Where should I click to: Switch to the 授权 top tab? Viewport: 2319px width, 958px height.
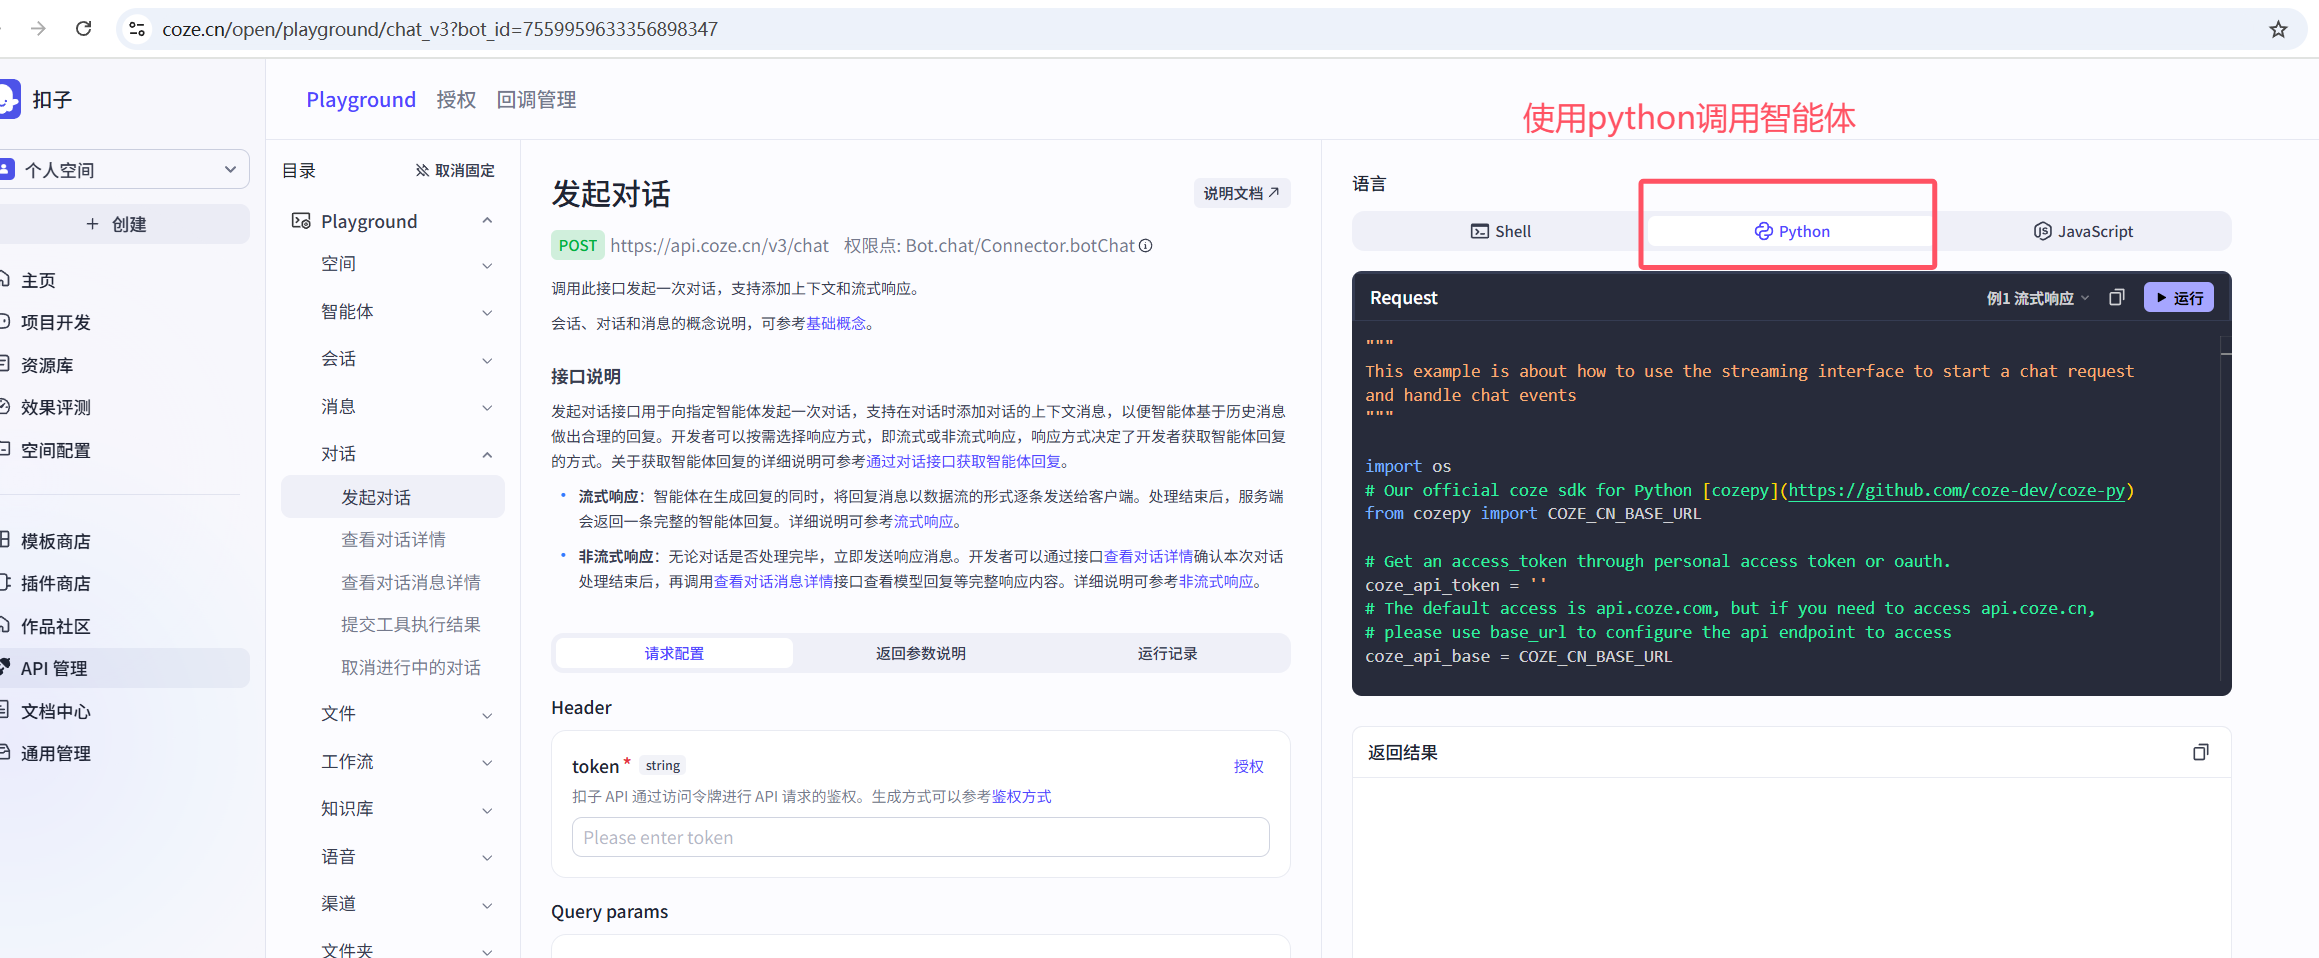coord(456,100)
